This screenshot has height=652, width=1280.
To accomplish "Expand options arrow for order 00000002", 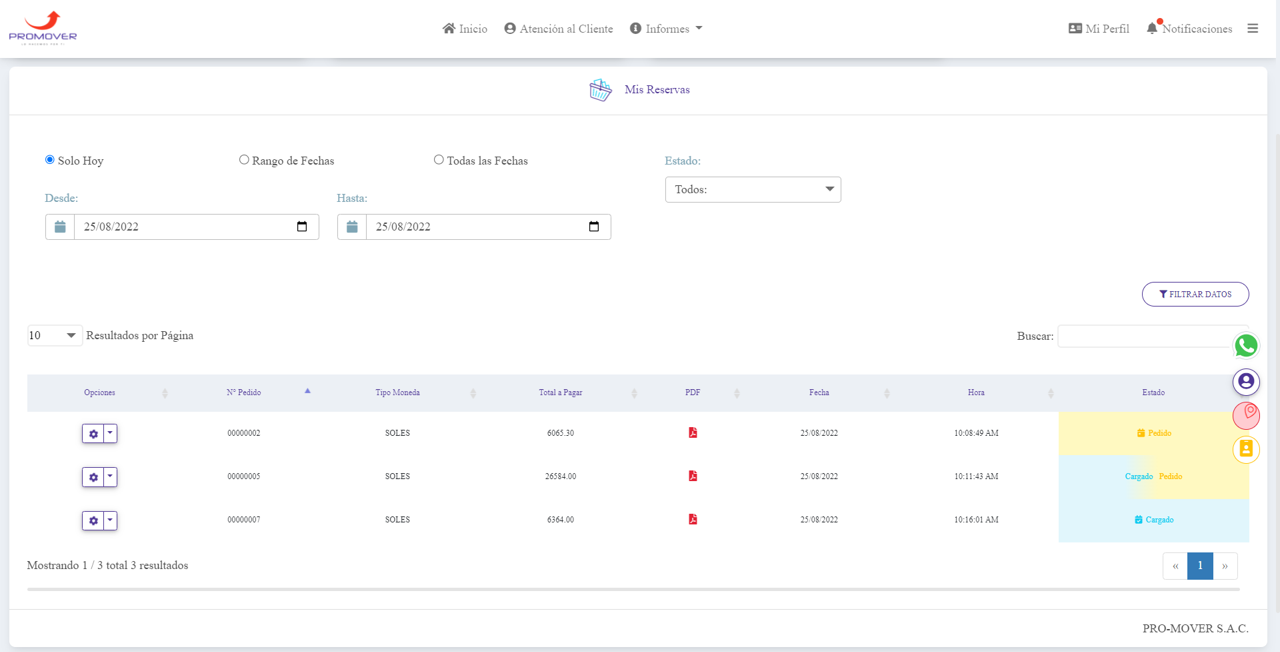I will coord(111,433).
